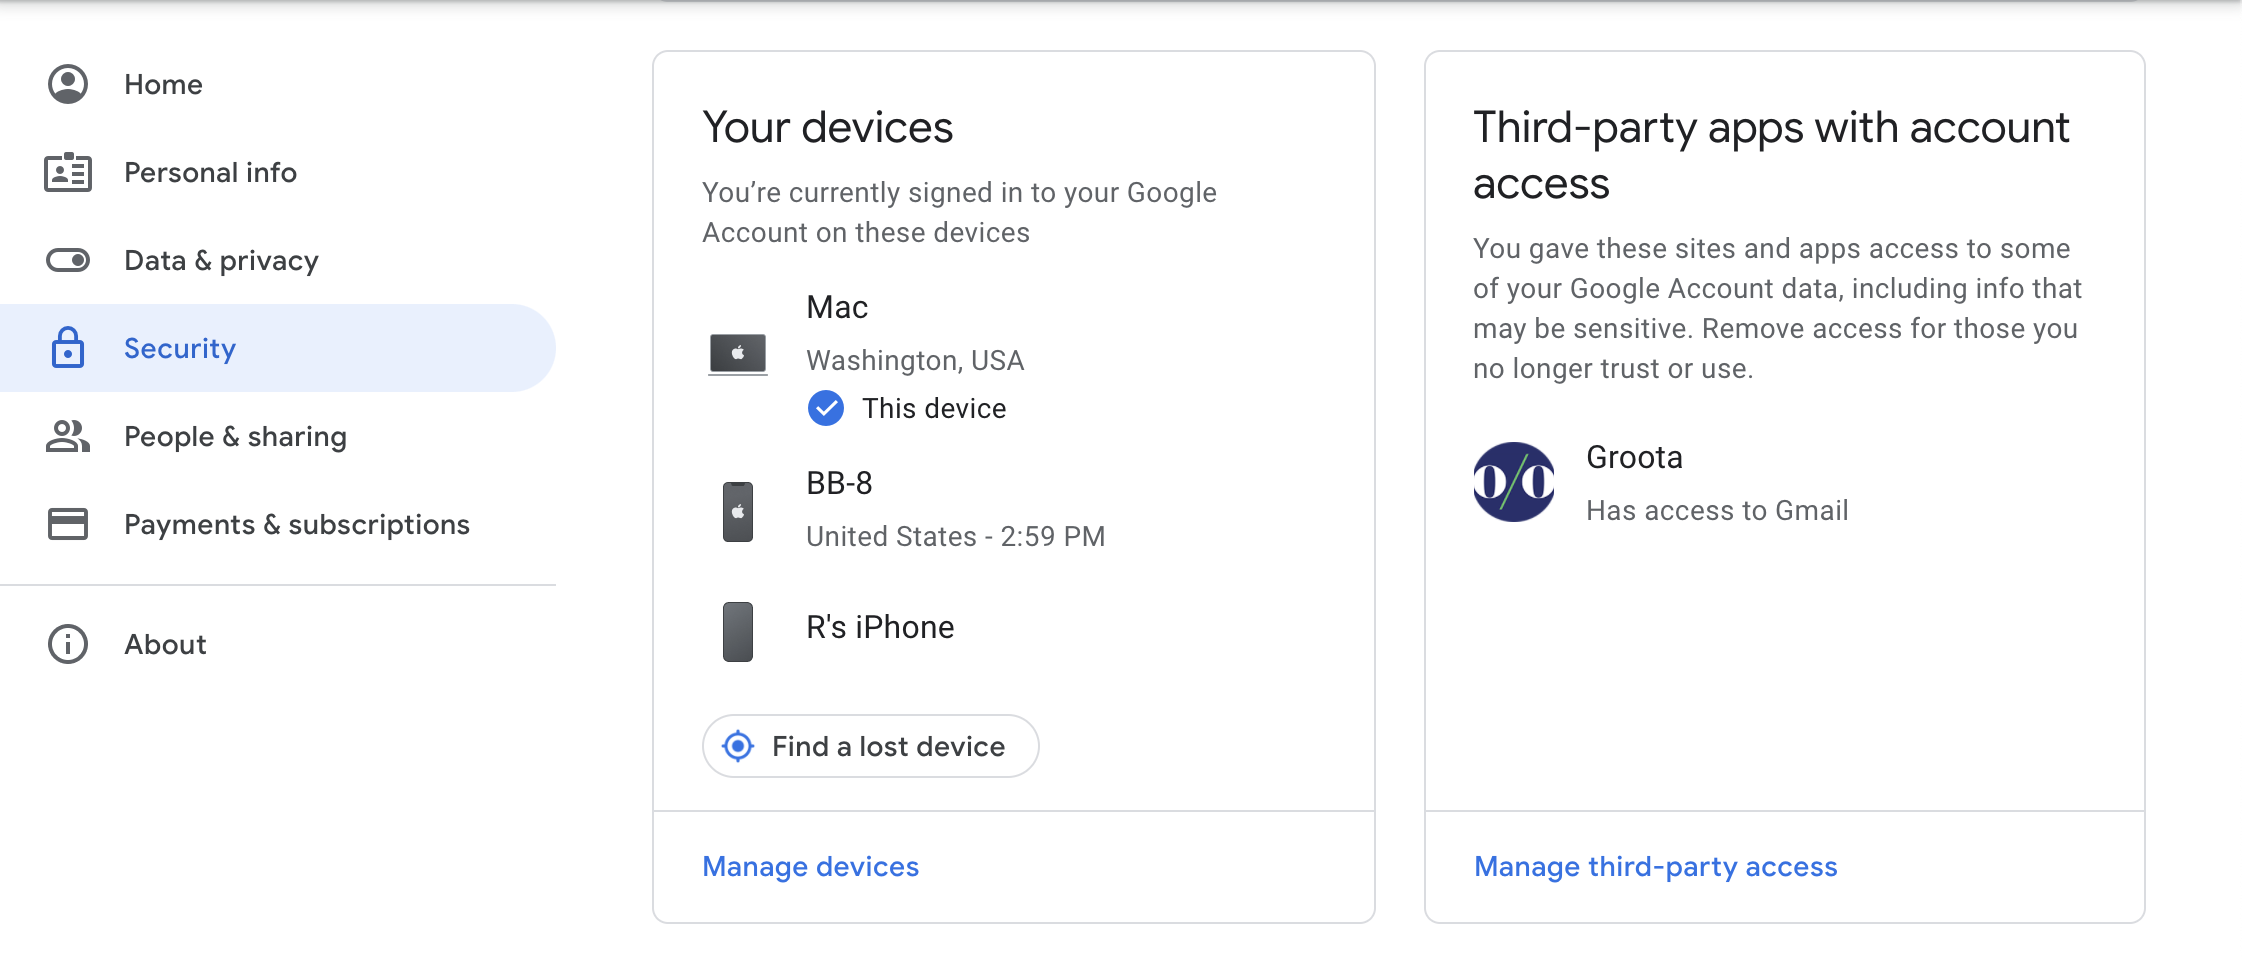
Task: Click the Security padlock icon
Action: [68, 348]
